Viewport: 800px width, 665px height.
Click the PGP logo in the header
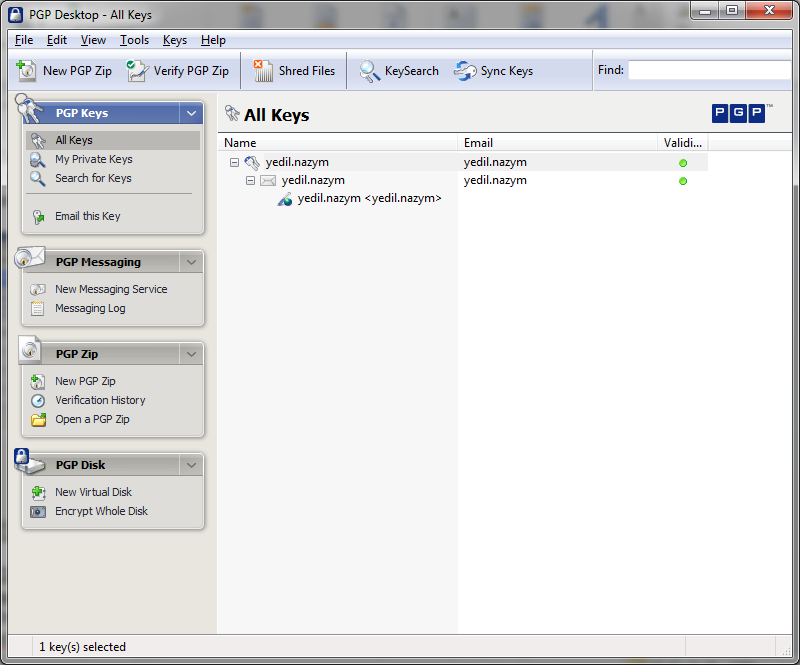click(738, 113)
